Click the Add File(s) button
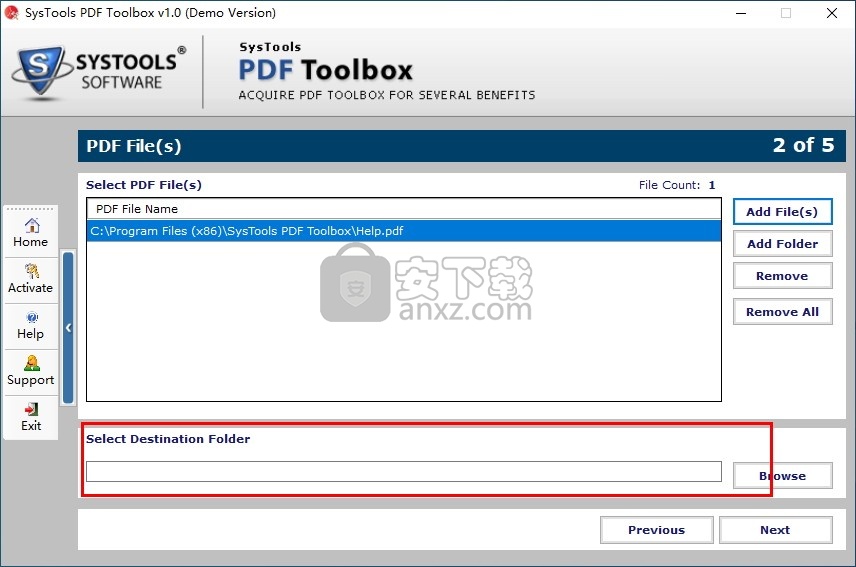Image resolution: width=856 pixels, height=567 pixels. 782,212
